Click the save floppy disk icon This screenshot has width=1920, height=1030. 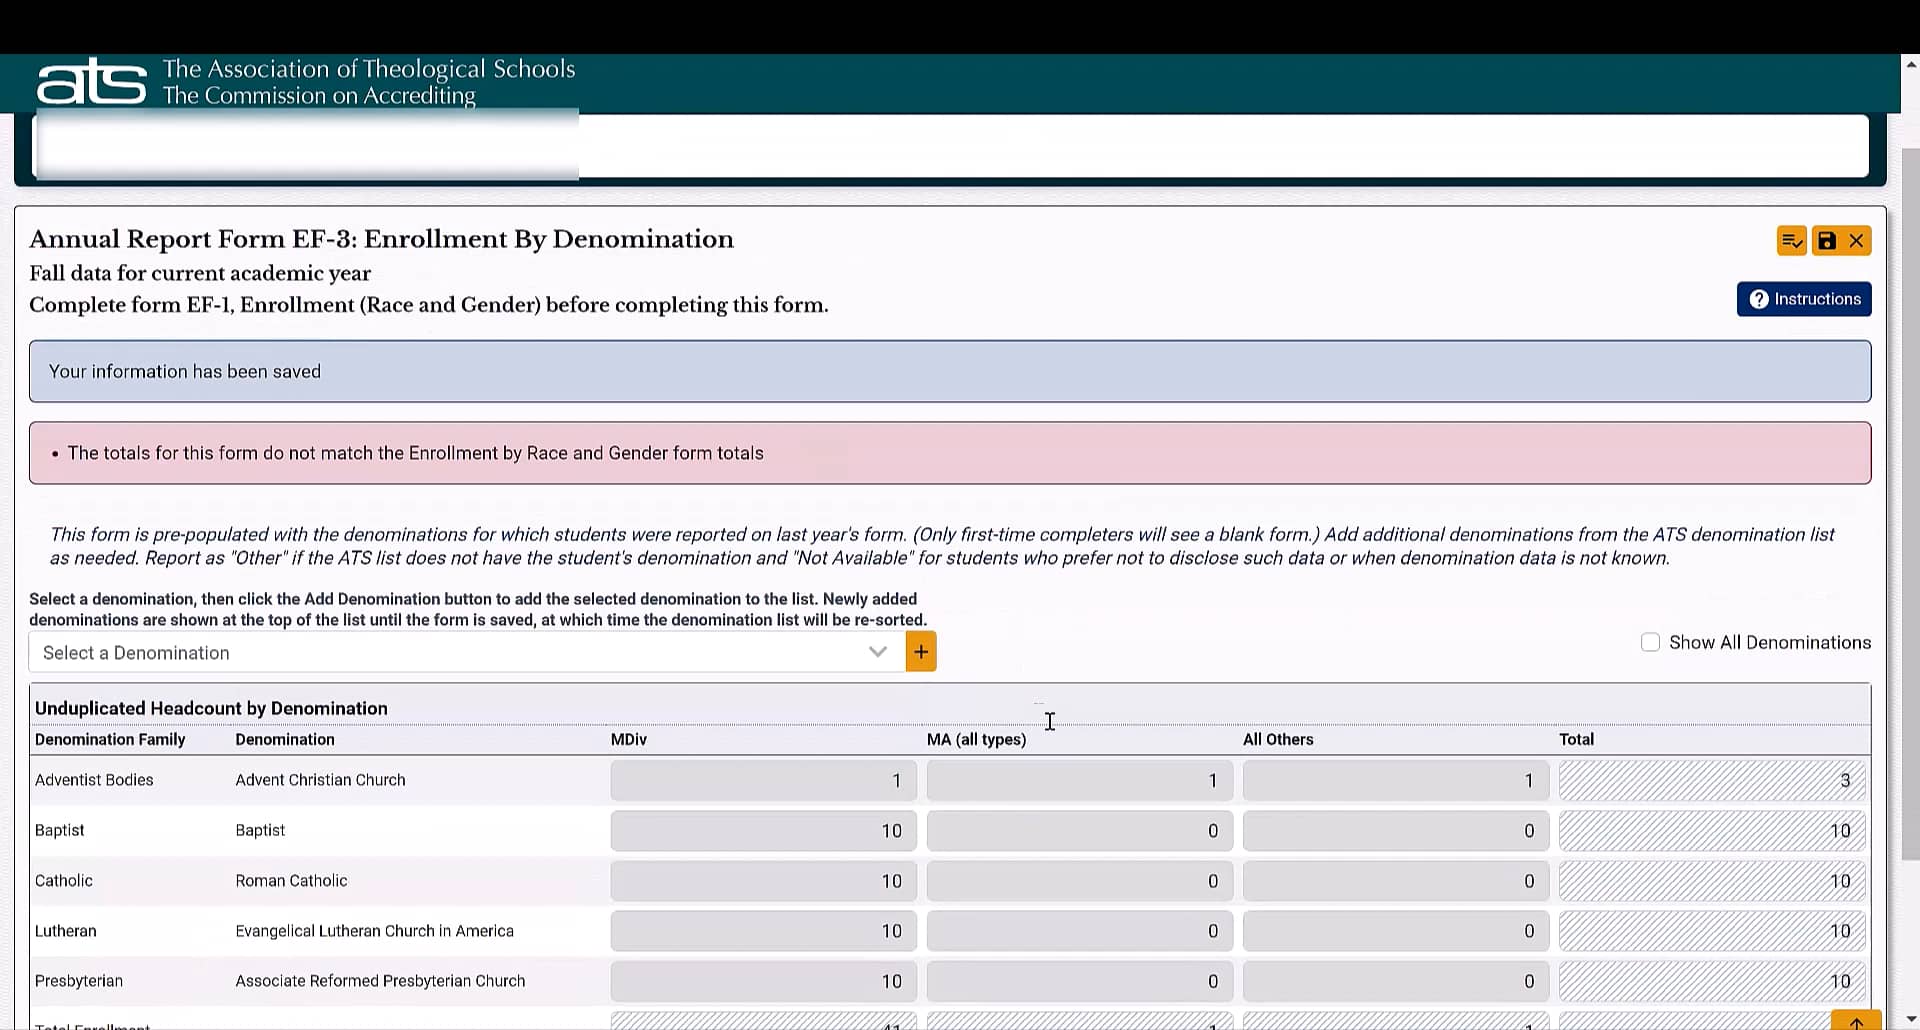[1828, 240]
